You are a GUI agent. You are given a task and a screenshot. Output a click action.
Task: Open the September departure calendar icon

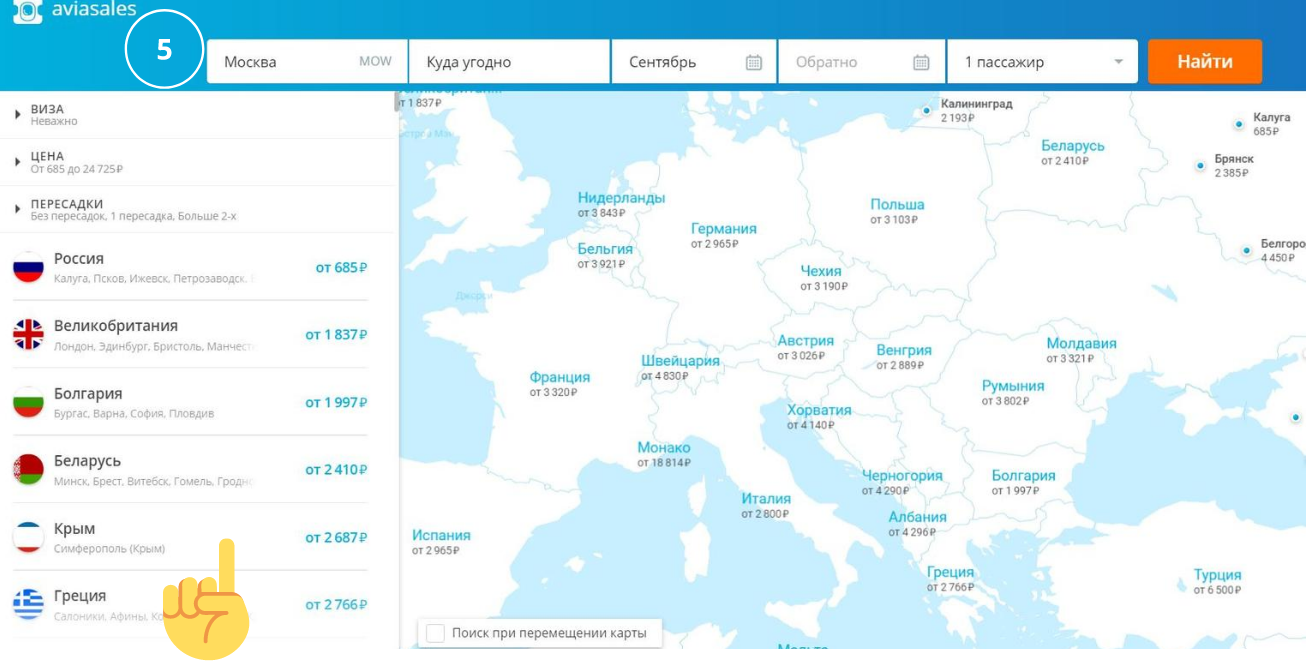click(754, 62)
